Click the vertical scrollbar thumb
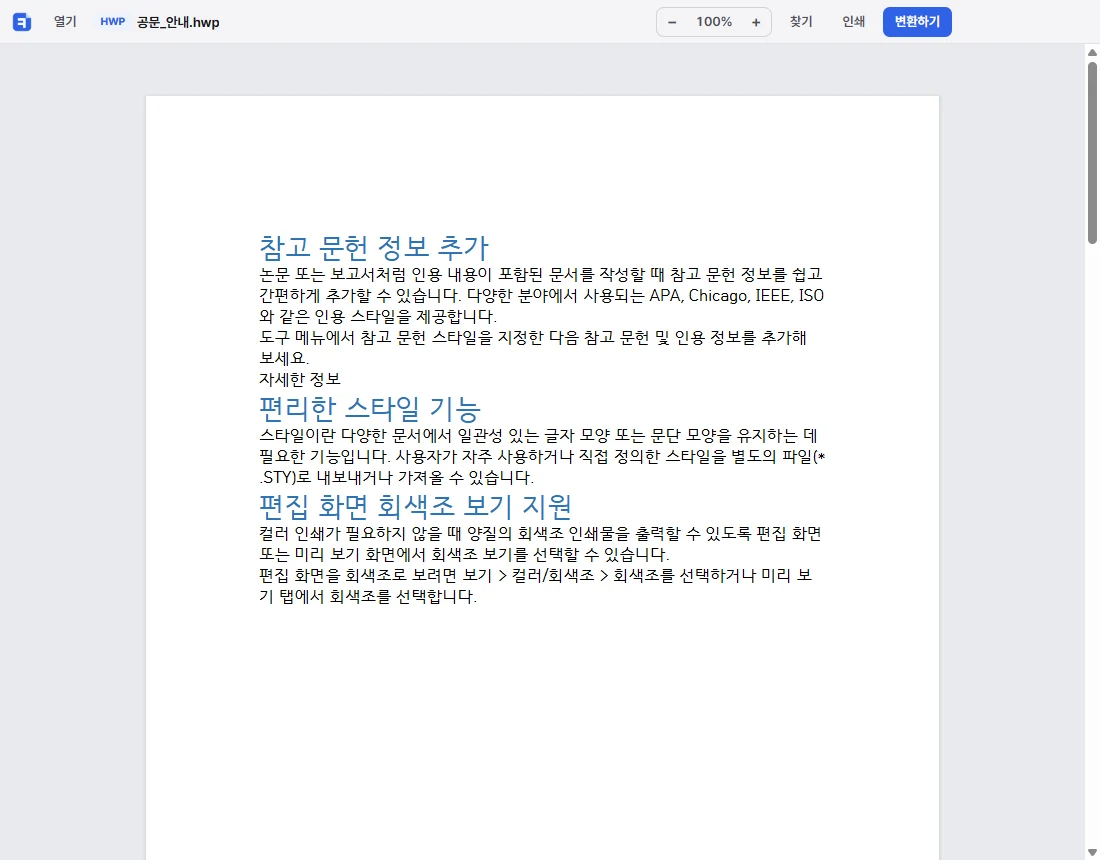Viewport: 1100px width, 860px height. tap(1092, 153)
